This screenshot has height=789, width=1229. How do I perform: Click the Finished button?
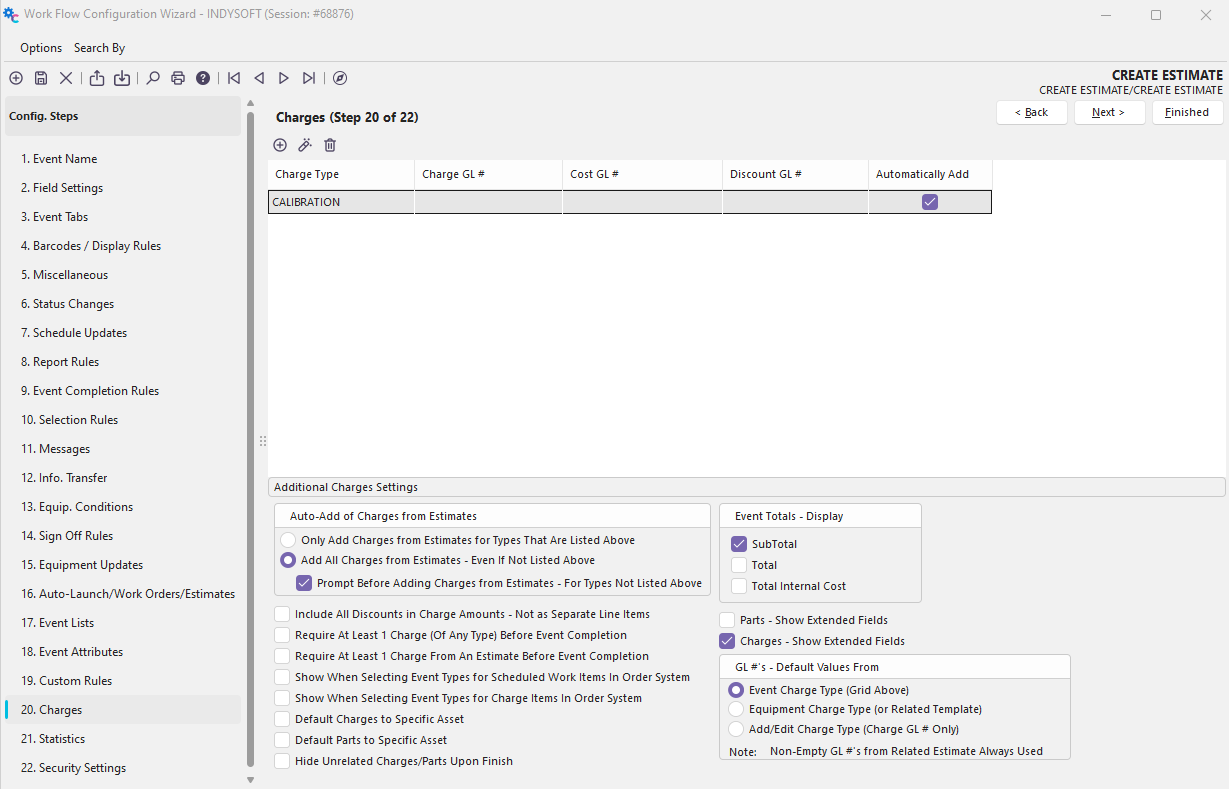tap(1187, 112)
